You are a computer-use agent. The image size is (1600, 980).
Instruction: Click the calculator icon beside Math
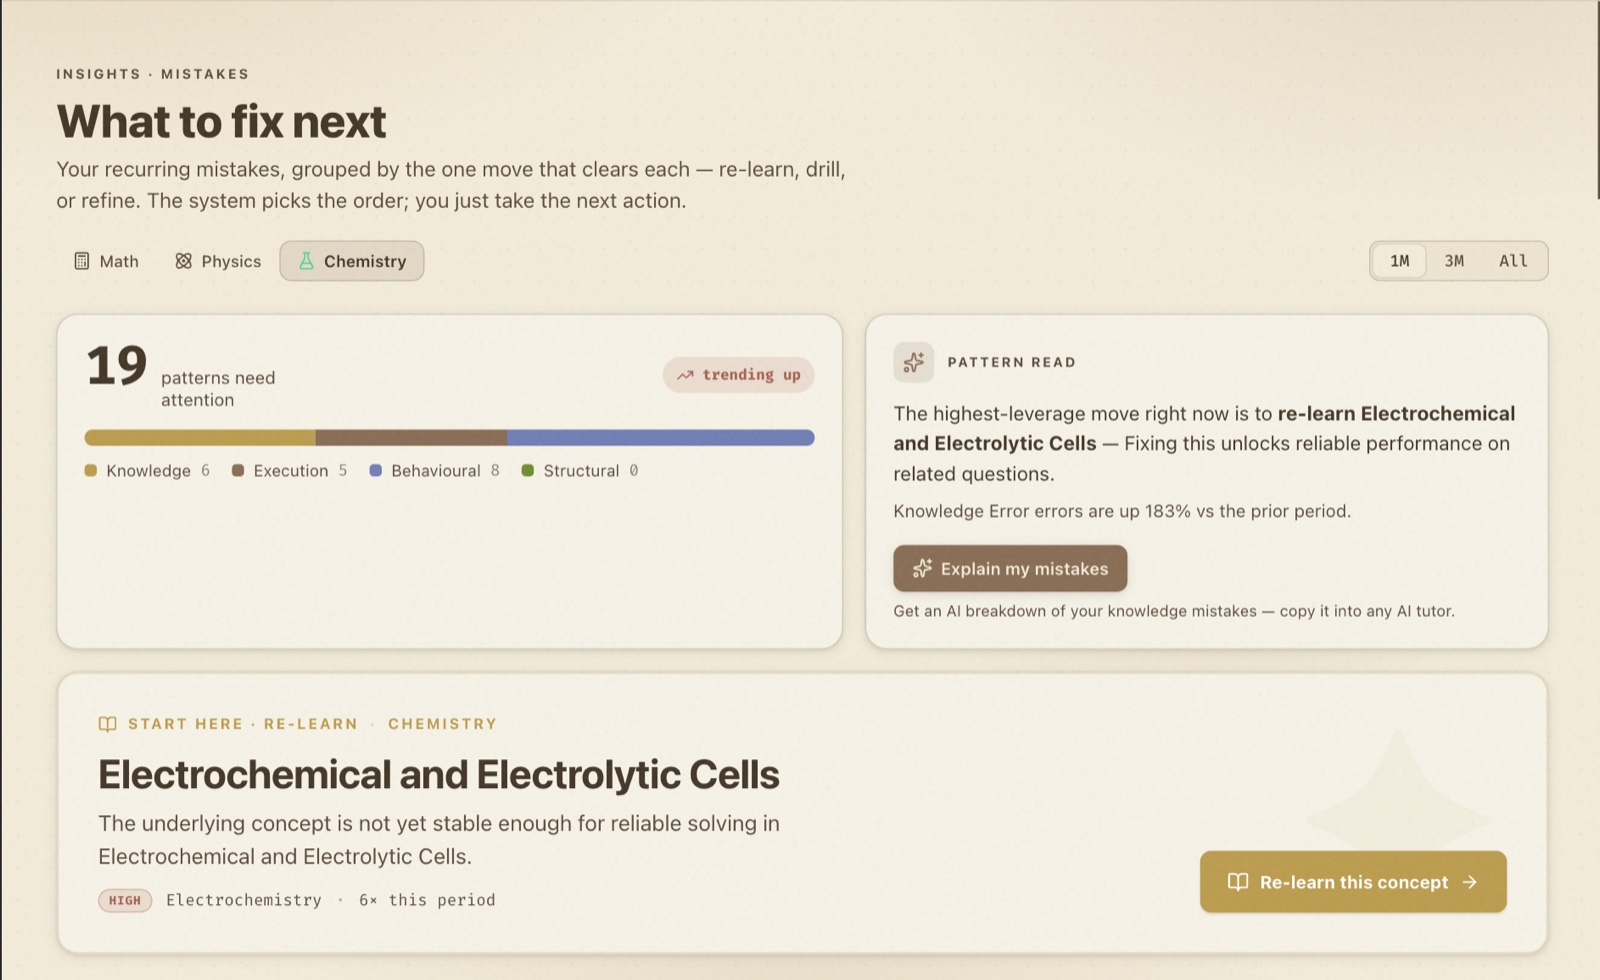pos(82,261)
